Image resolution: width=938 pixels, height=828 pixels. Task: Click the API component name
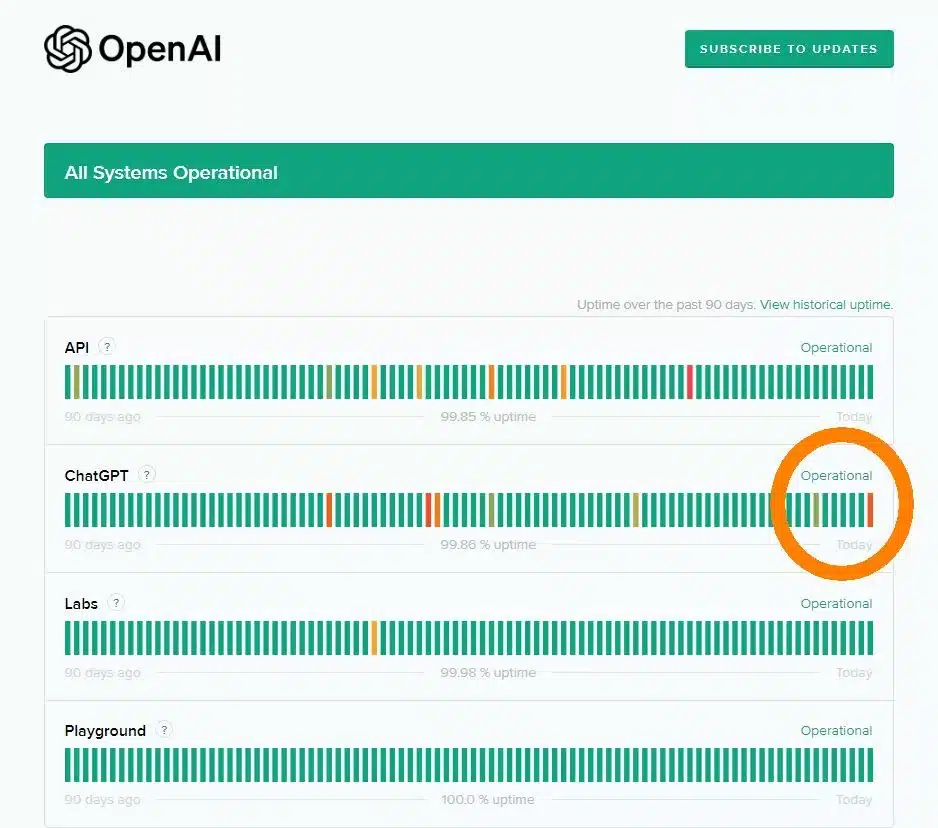(x=77, y=348)
